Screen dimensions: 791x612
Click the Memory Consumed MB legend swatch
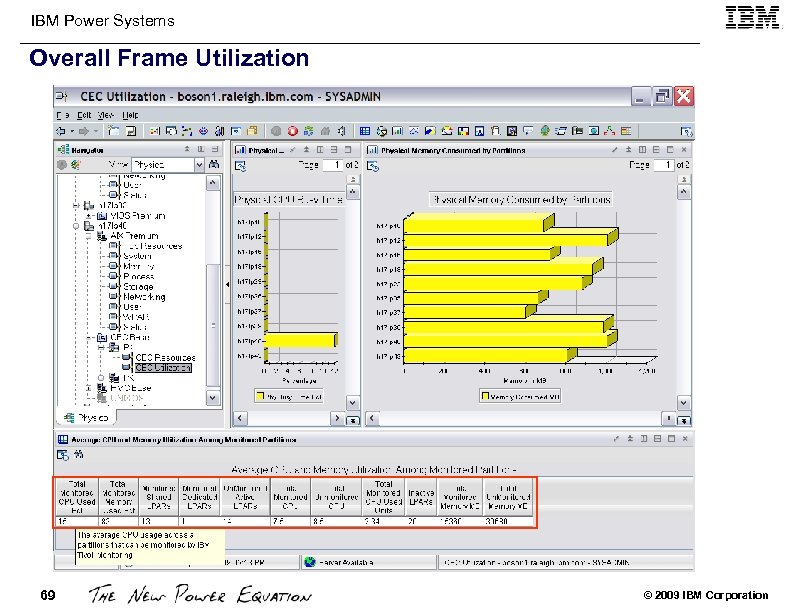pyautogui.click(x=485, y=396)
